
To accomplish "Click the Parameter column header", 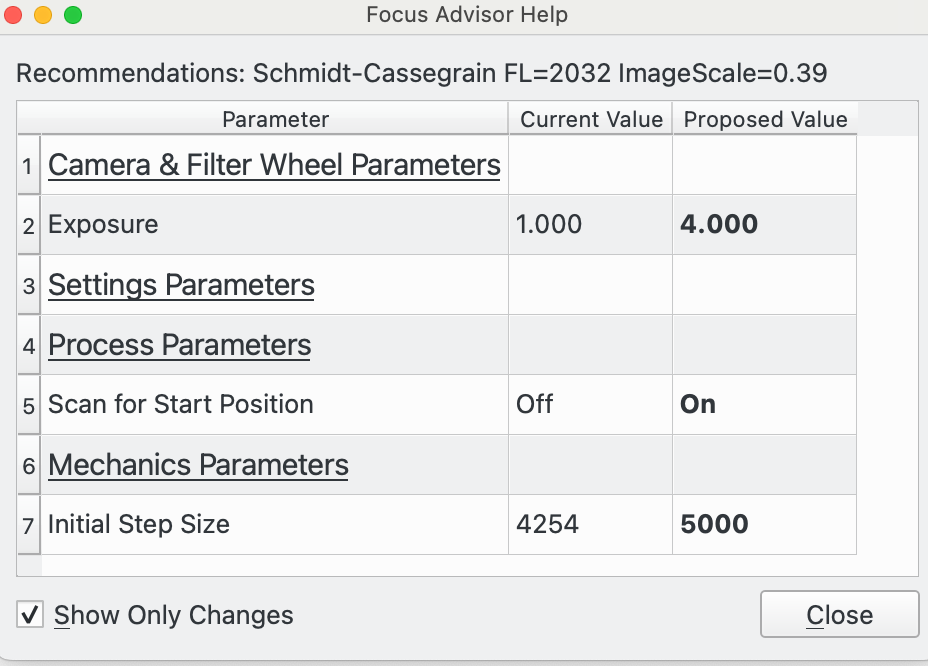I will point(274,119).
